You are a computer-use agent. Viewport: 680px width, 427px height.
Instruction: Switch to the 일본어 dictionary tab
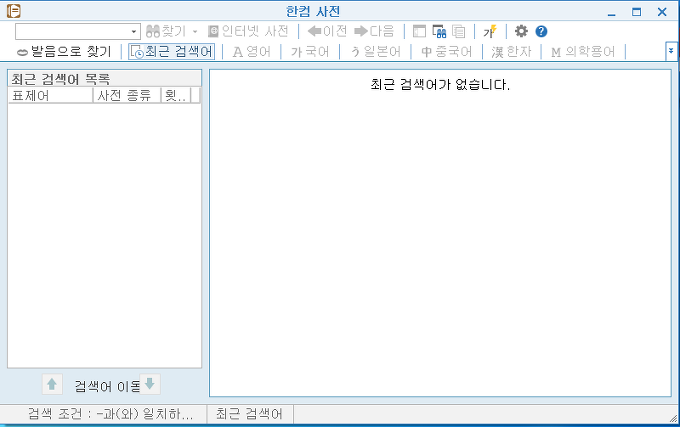pos(376,52)
